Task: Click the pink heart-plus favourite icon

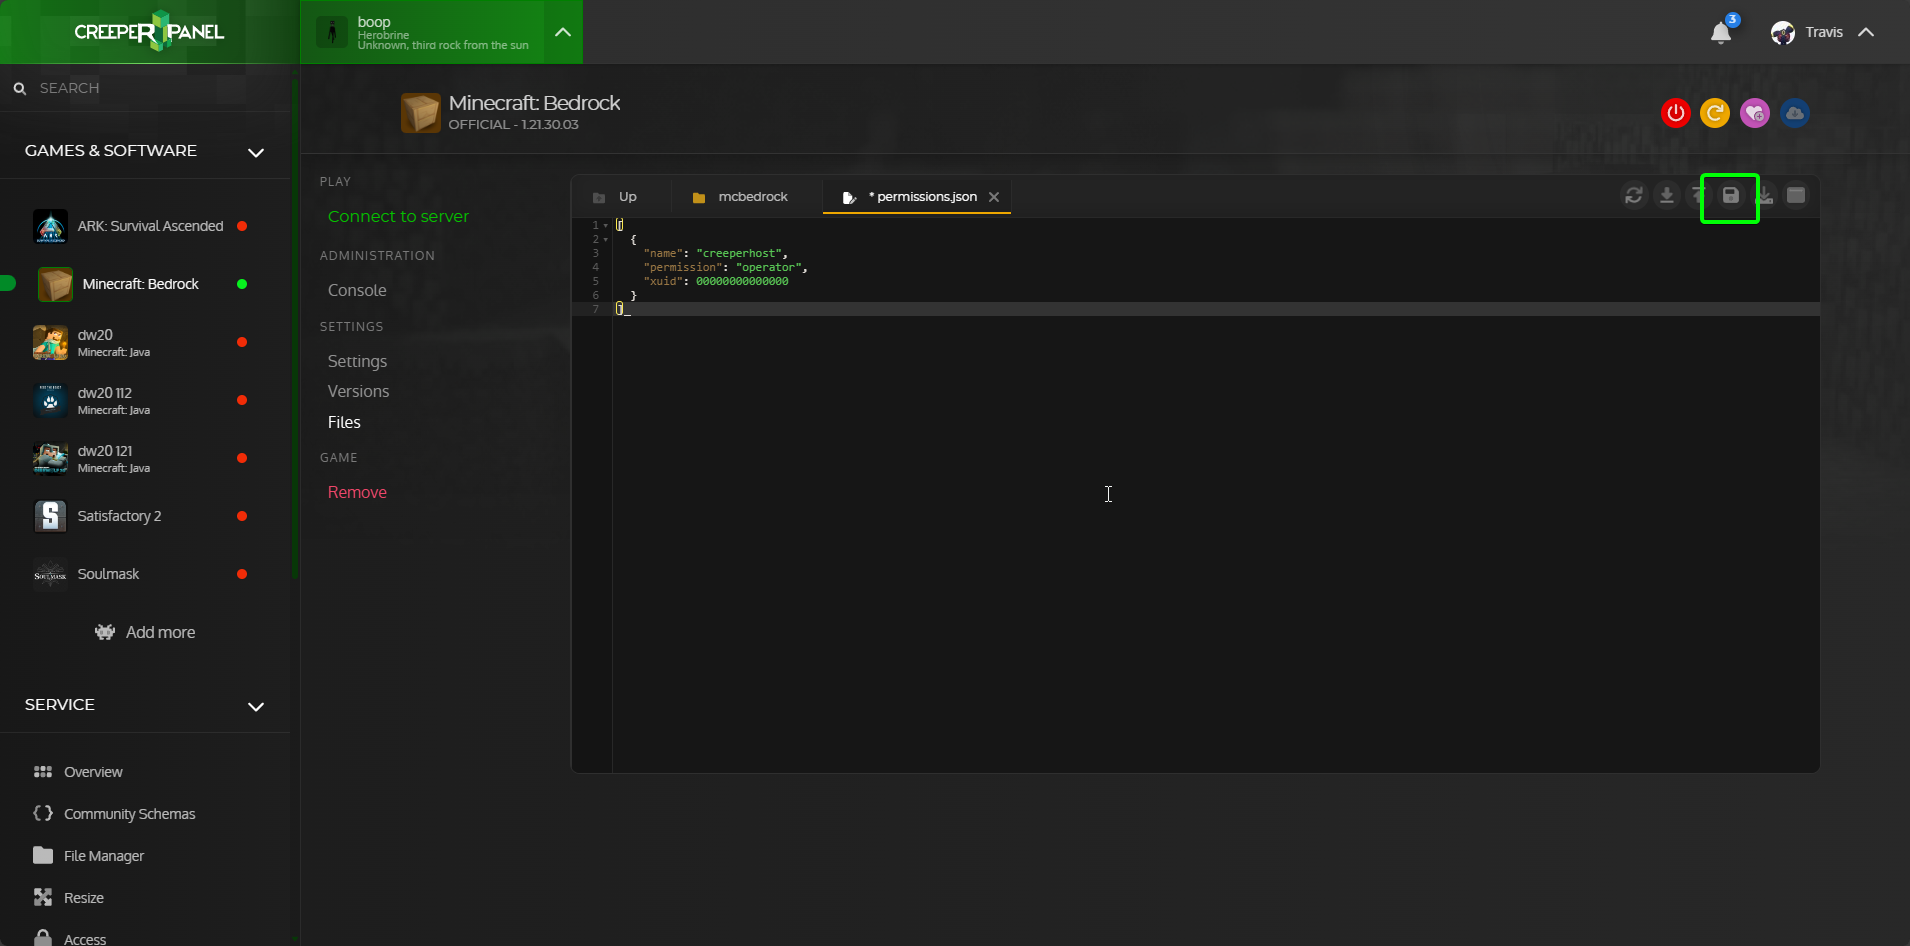Action: tap(1755, 113)
